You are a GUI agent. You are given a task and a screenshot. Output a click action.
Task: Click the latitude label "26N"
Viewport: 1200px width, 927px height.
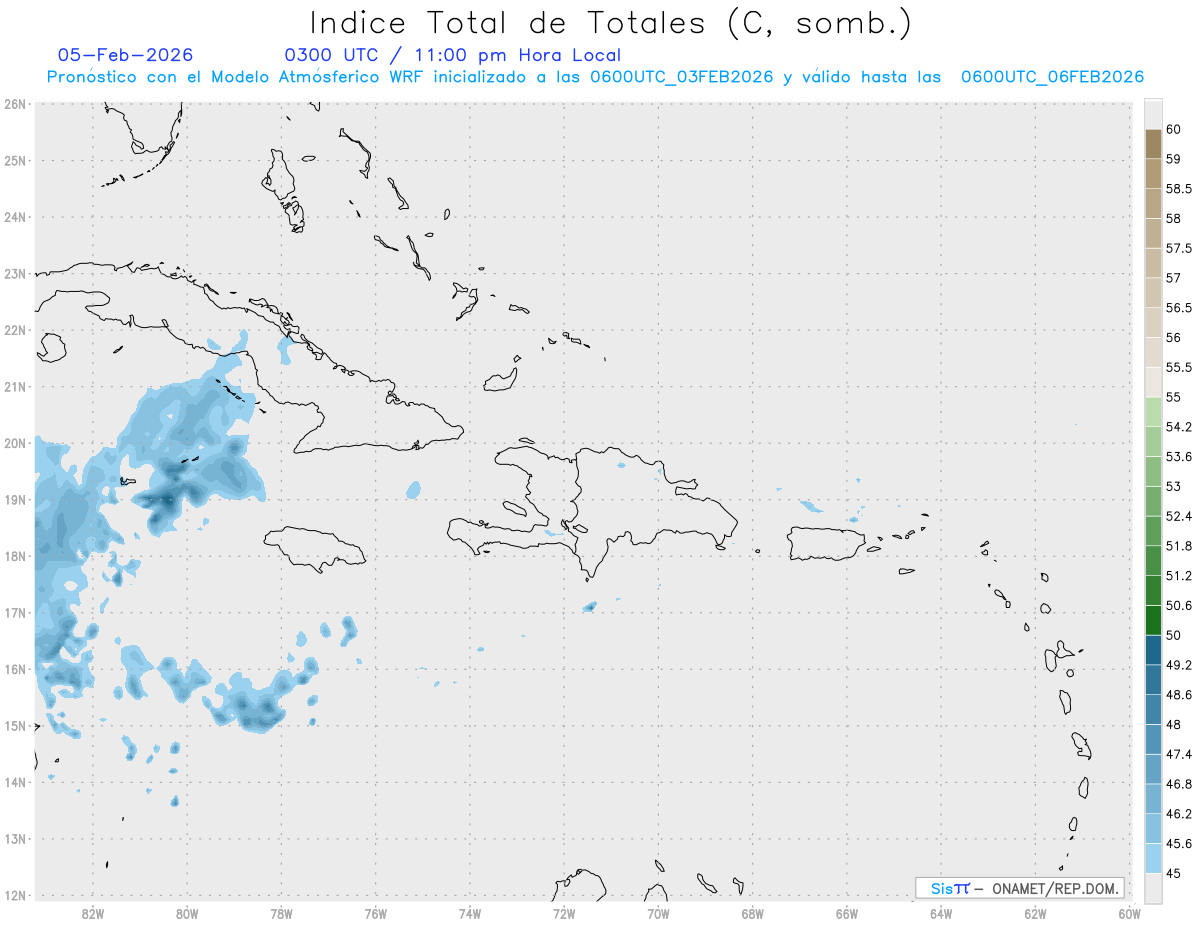pyautogui.click(x=15, y=104)
